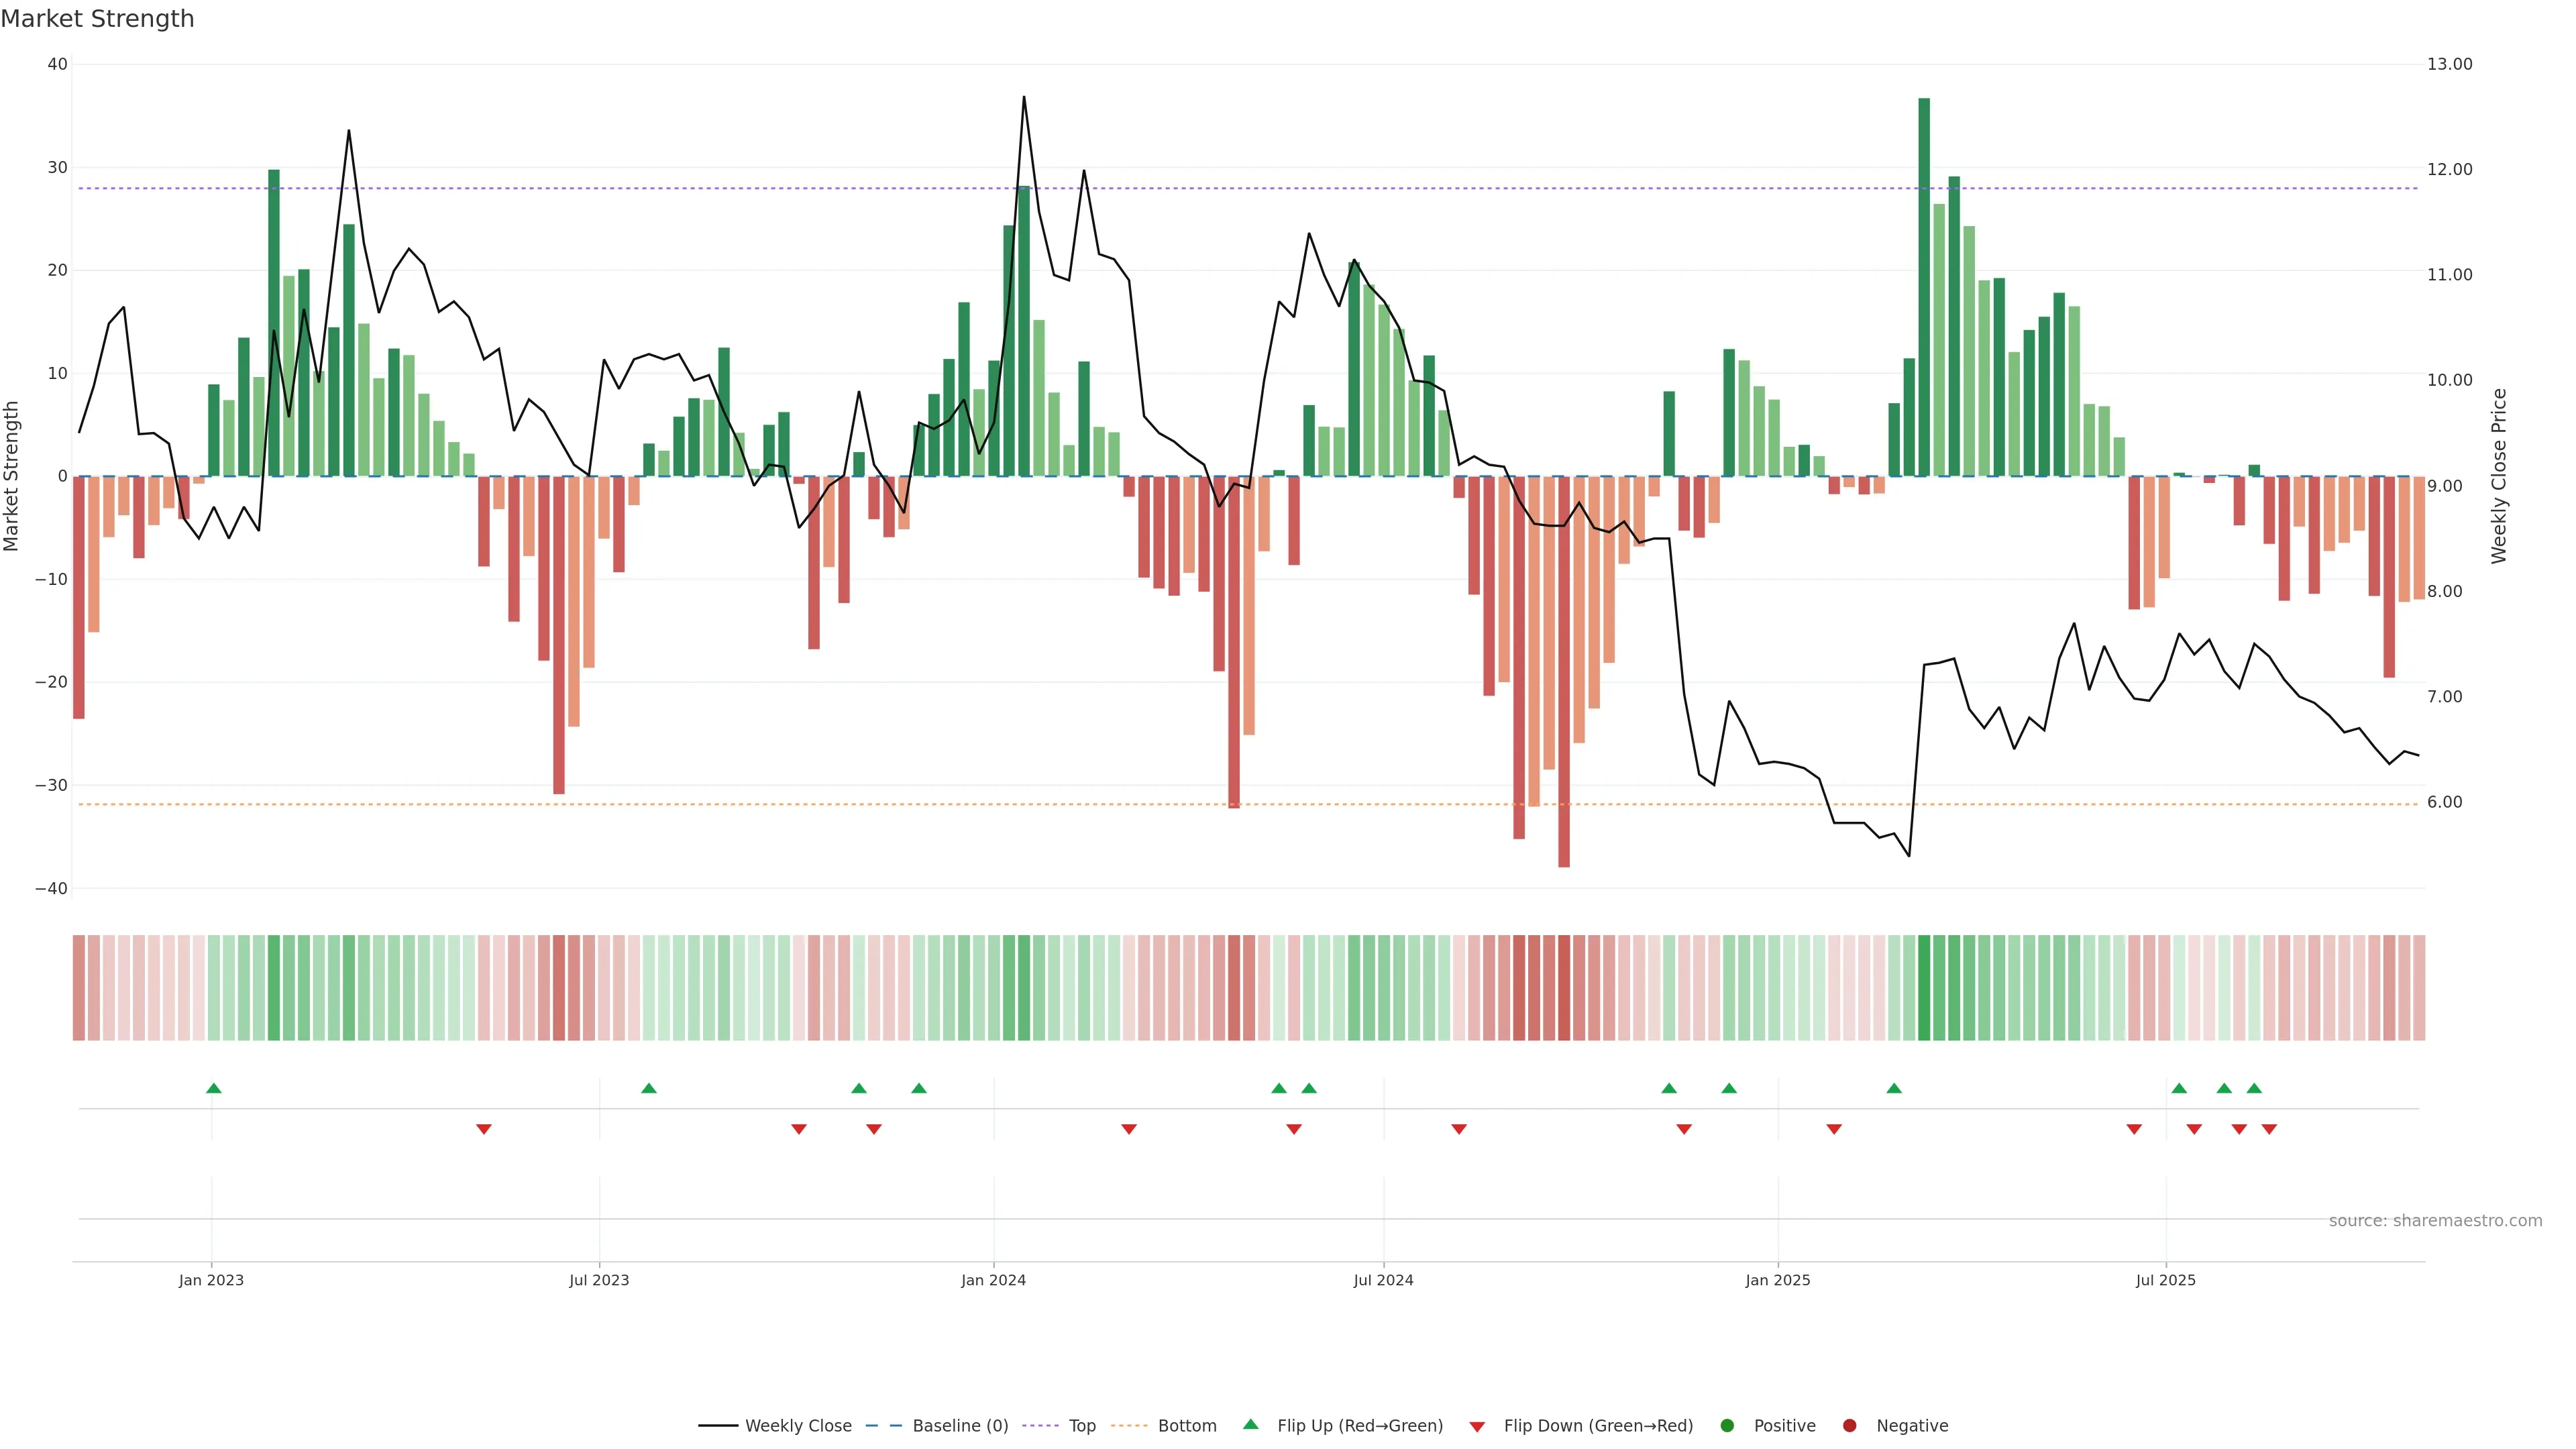Click first red flip-down triangle marker
Screen dimensions: 2576x1449
click(484, 1129)
